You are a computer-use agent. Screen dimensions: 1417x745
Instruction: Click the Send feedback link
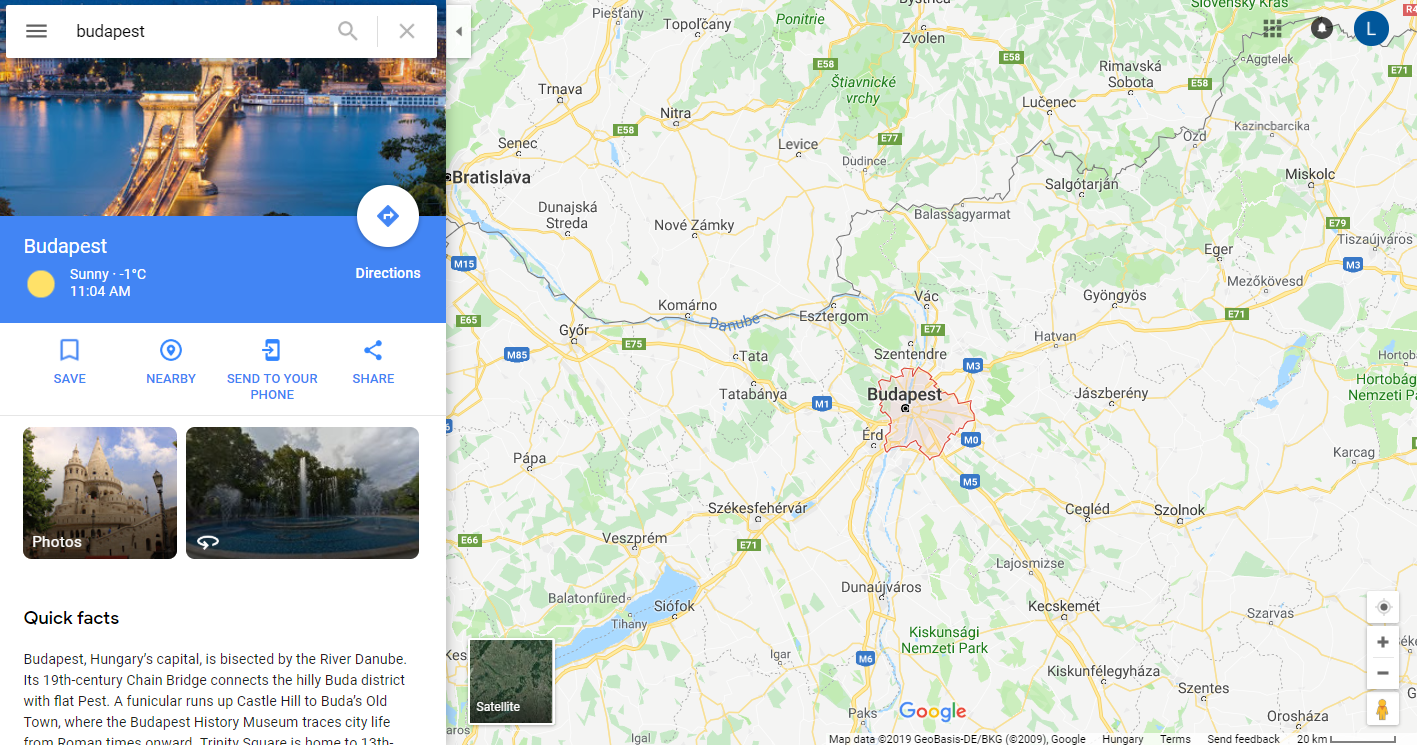coord(1243,739)
